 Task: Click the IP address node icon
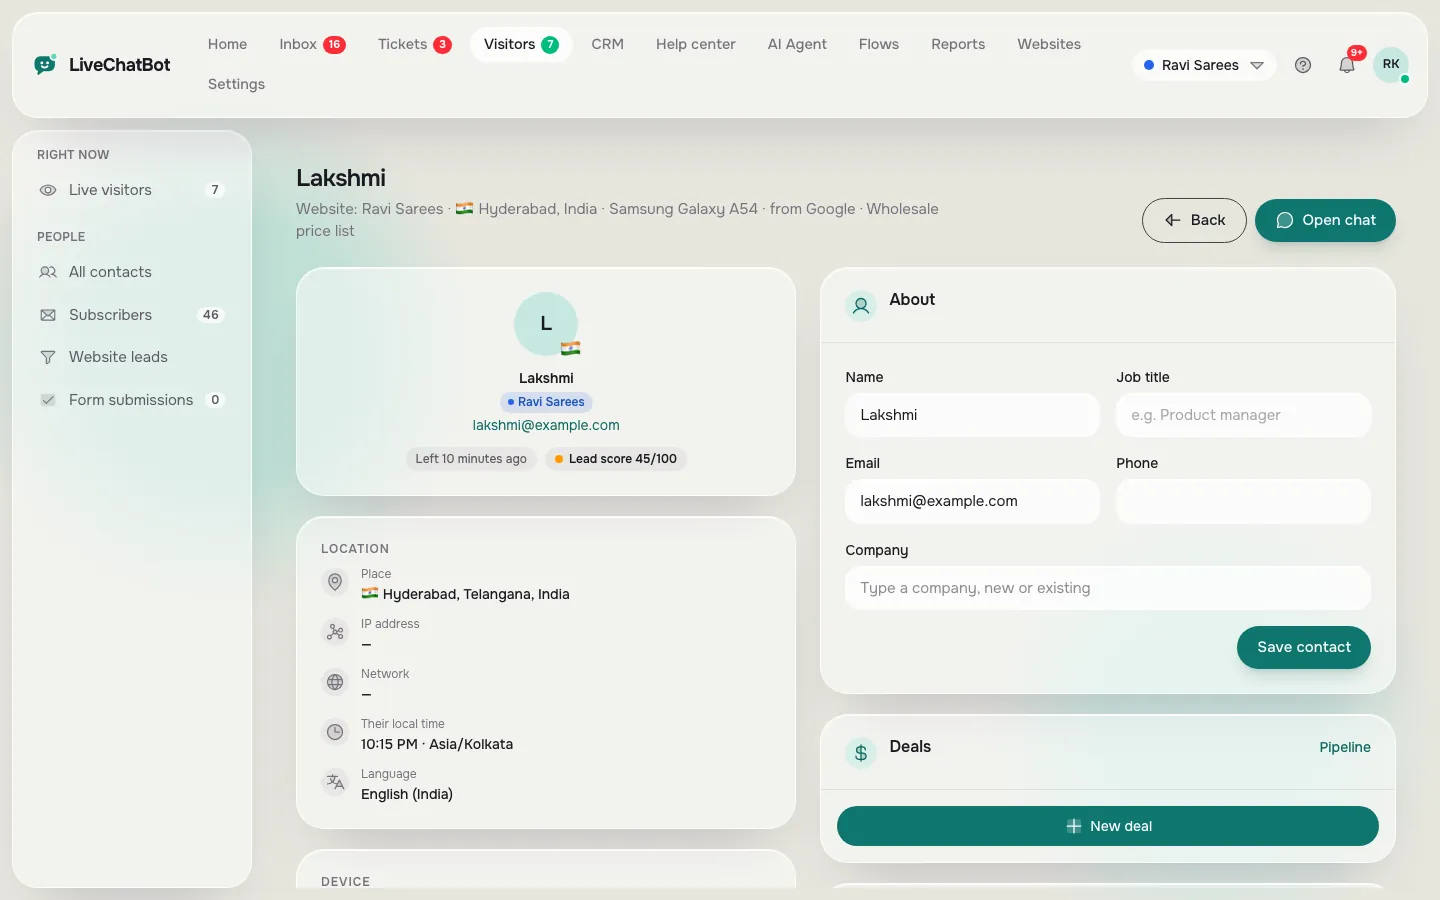tap(335, 632)
